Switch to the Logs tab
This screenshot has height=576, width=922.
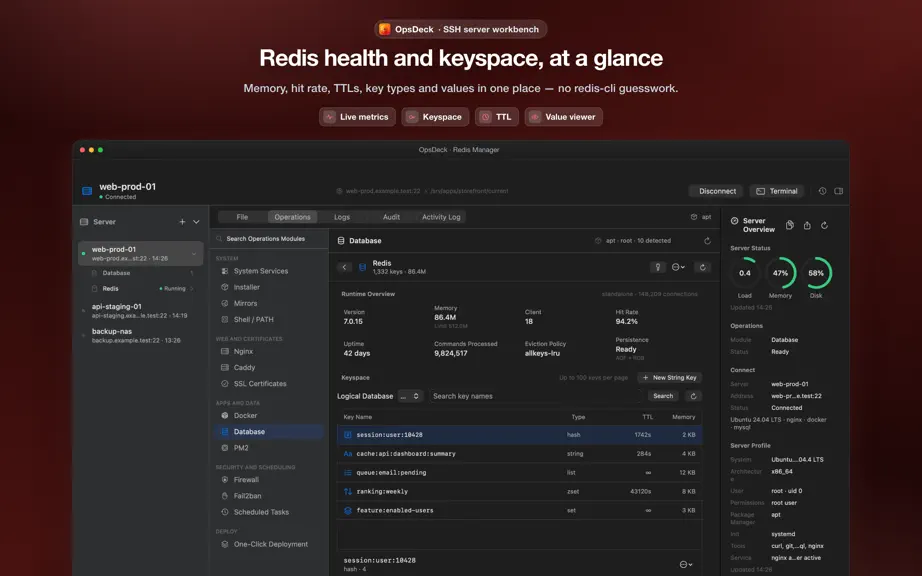342,217
